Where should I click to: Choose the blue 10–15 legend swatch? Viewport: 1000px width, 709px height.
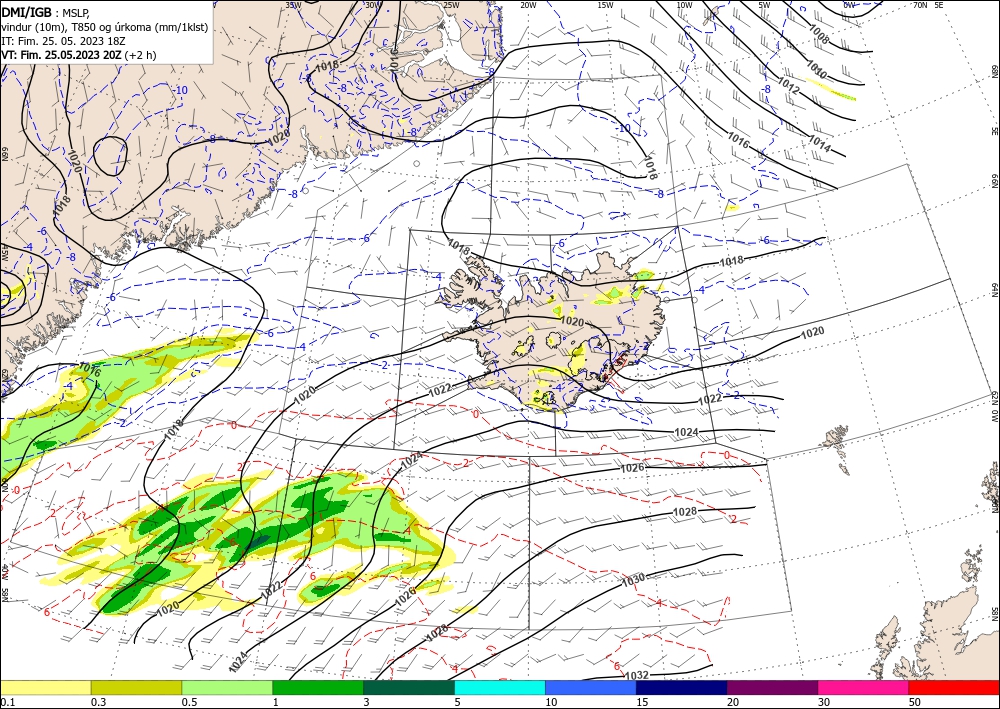(x=591, y=687)
